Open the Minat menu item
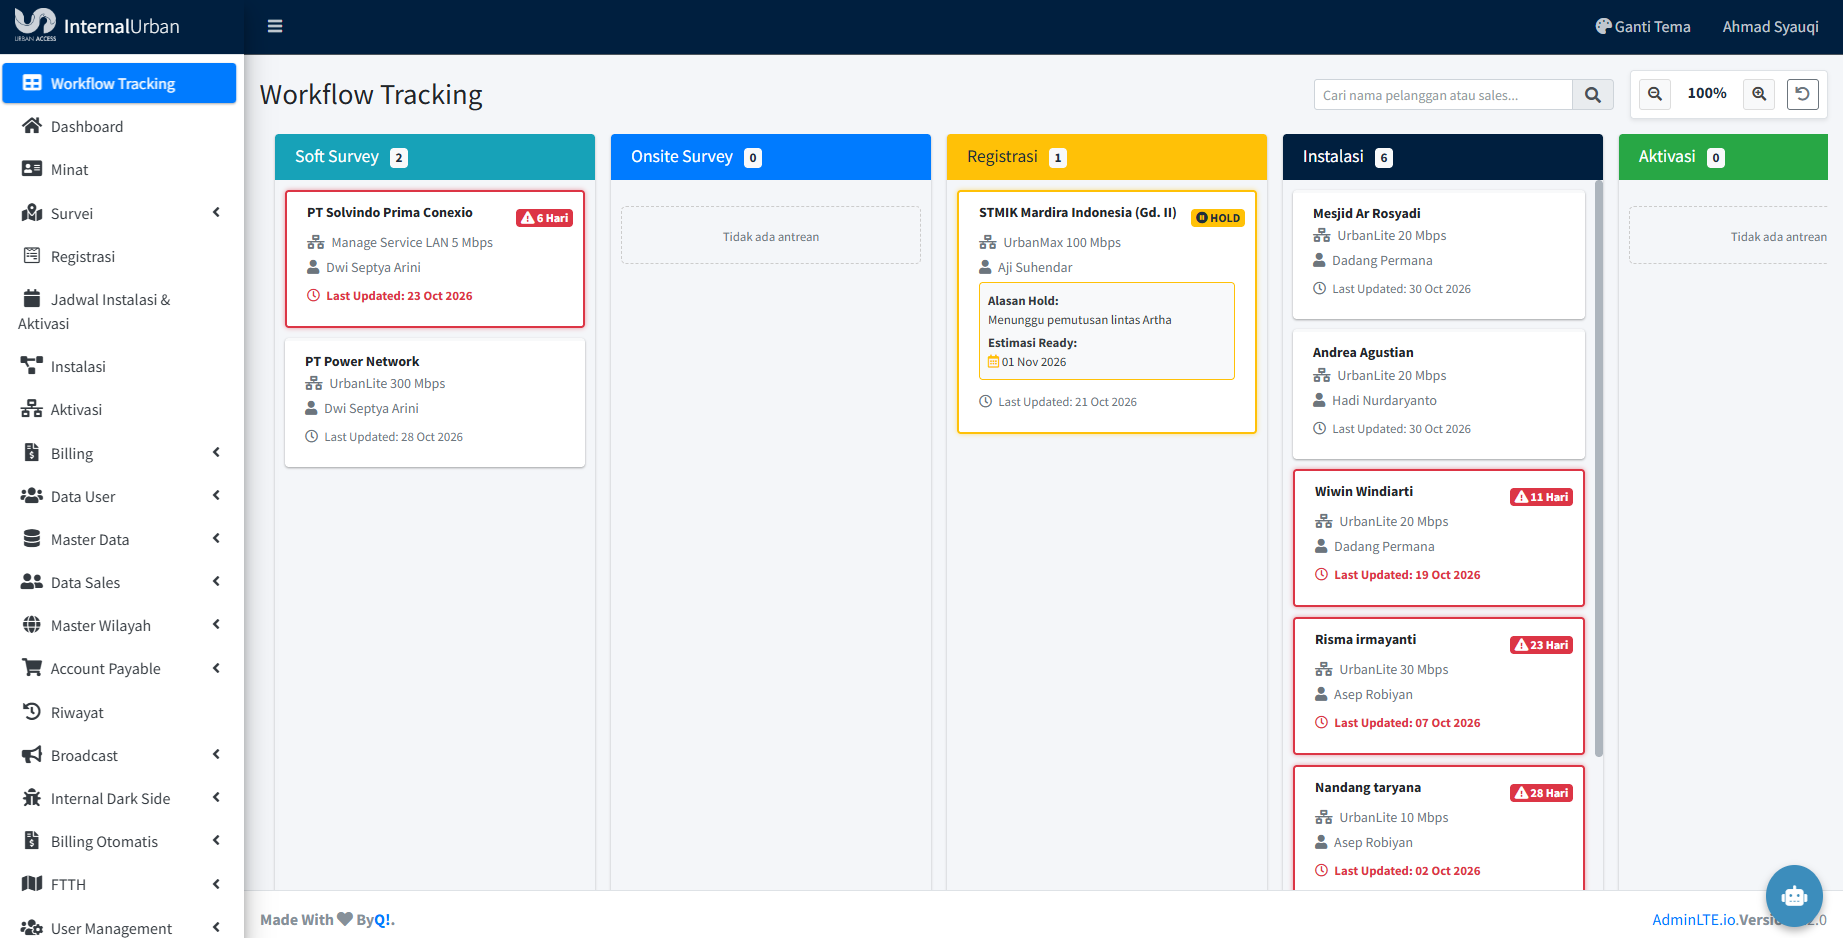The image size is (1843, 938). tap(120, 169)
